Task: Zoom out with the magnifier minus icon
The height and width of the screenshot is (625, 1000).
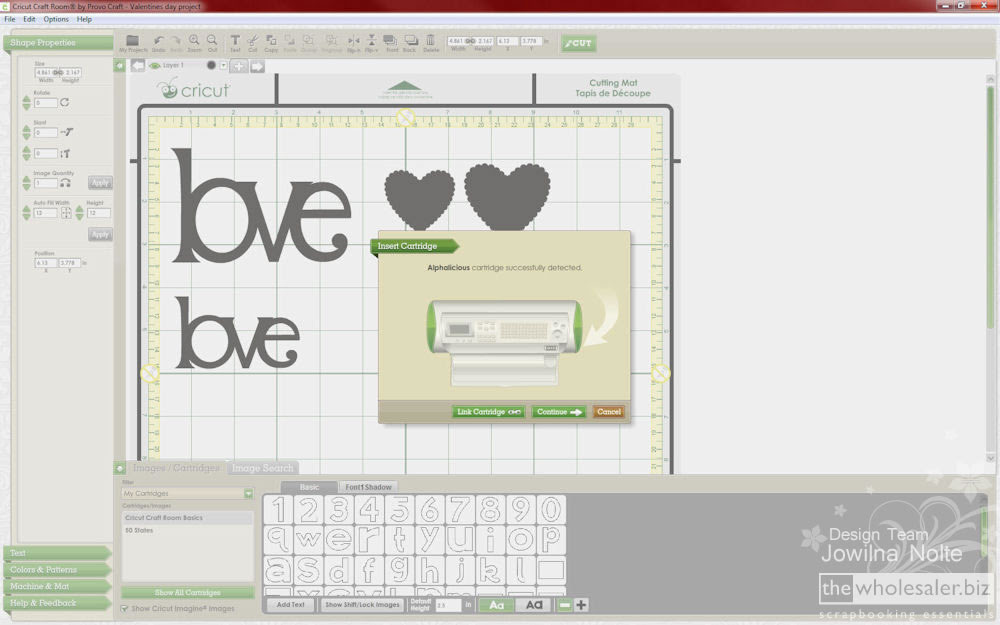Action: coord(212,40)
